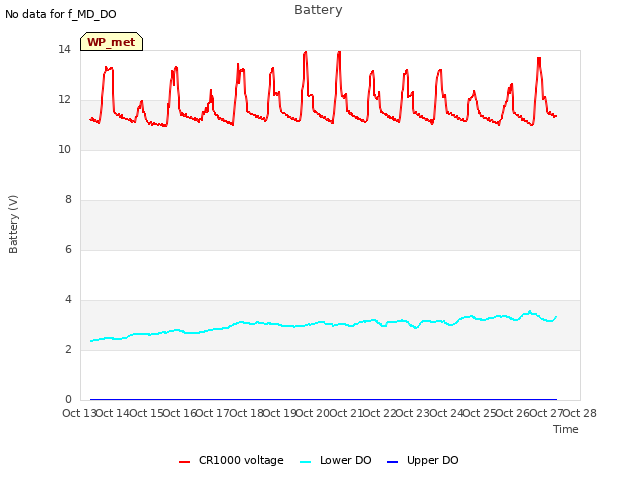Toggle the CR1000 voltage legend entry
The height and width of the screenshot is (480, 640).
click(x=231, y=460)
